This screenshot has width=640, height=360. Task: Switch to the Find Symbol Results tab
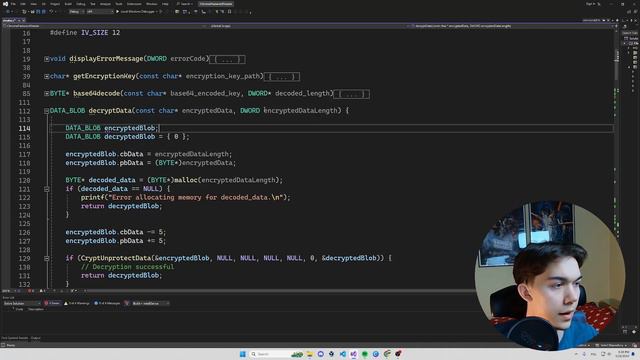[15, 338]
